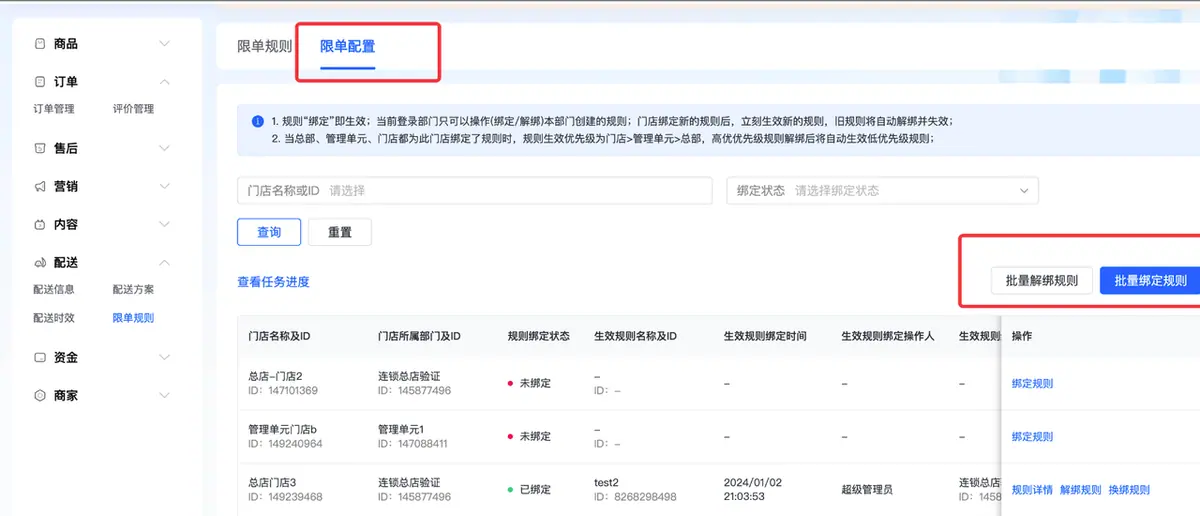Open 配送信息 in sidebar
1200x516 pixels.
[53, 290]
